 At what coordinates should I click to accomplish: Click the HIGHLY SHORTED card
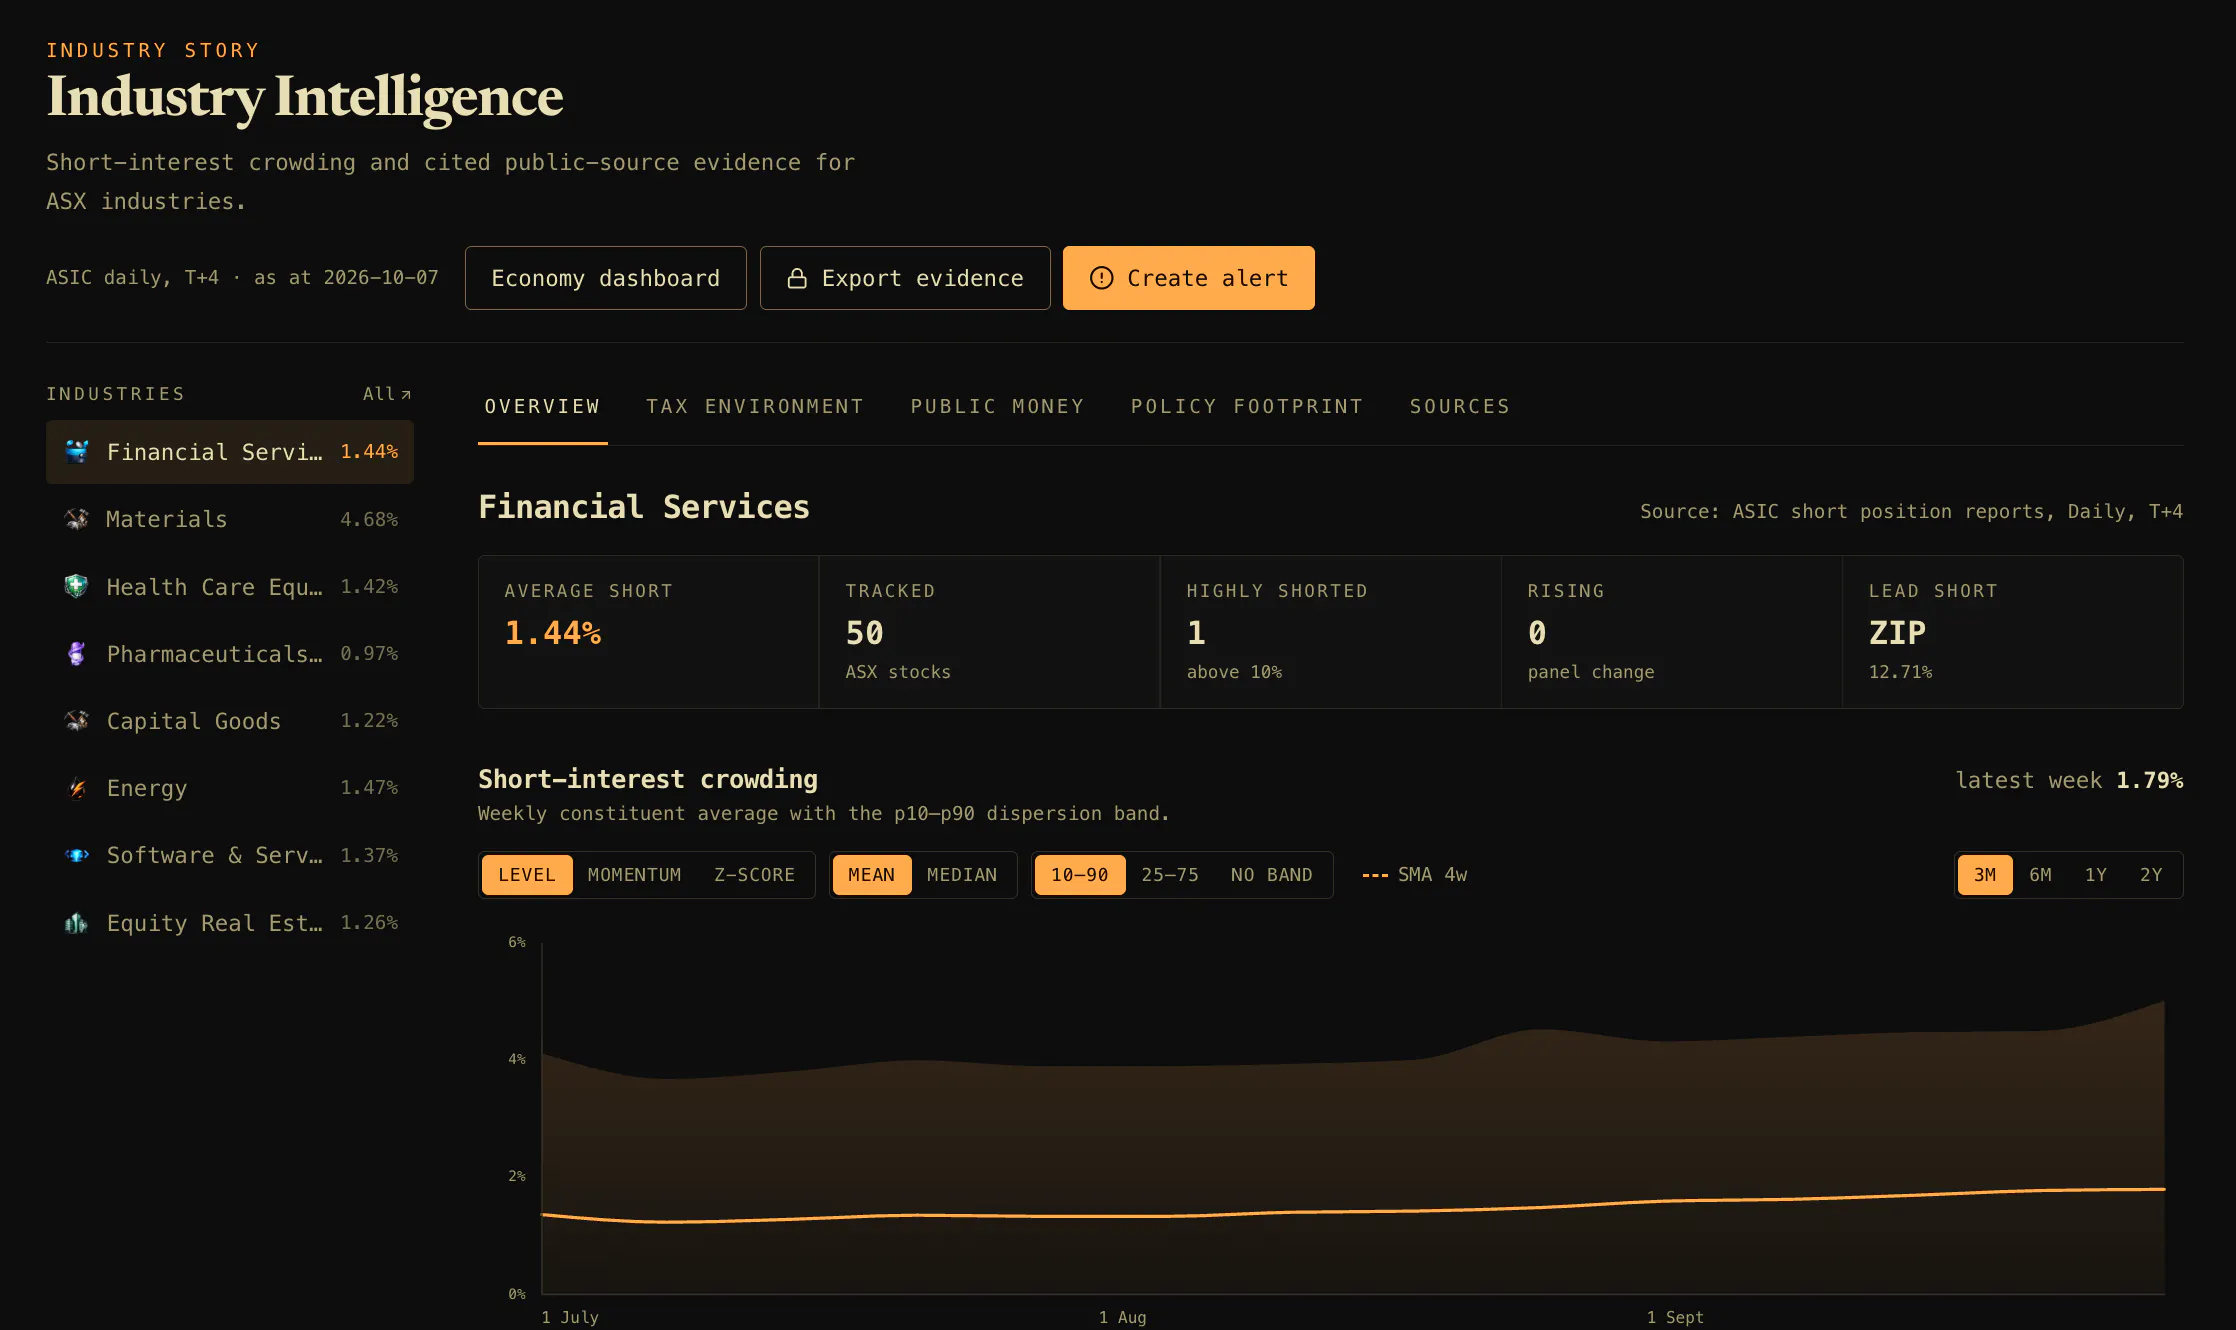pyautogui.click(x=1330, y=632)
